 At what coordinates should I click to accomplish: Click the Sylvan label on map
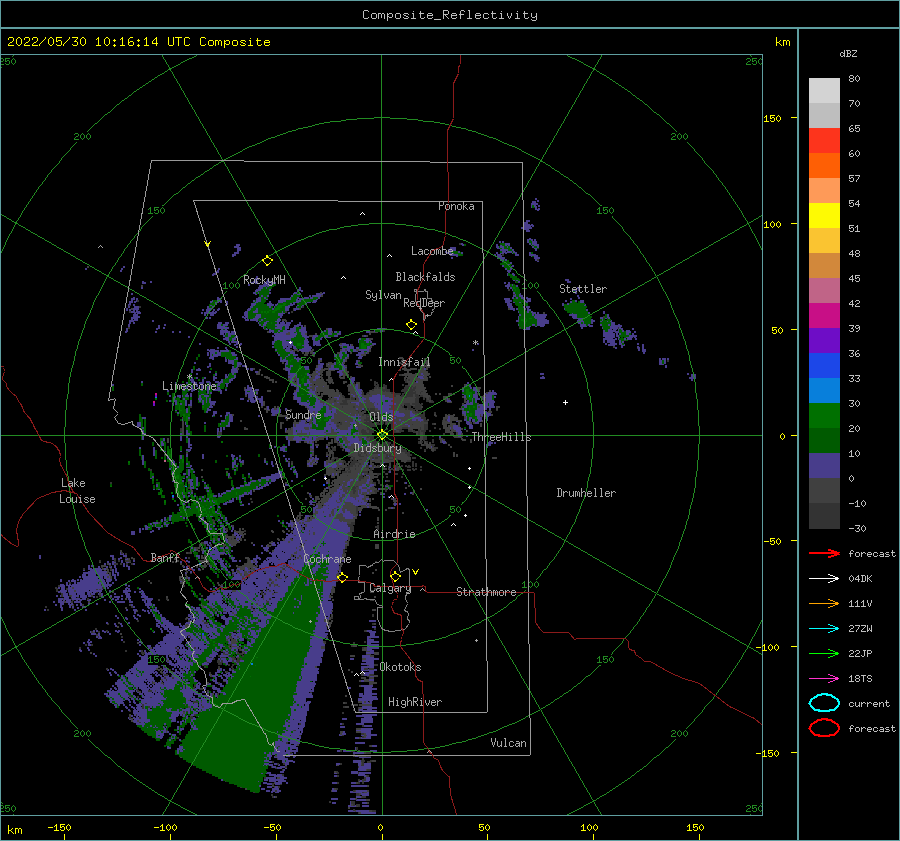pyautogui.click(x=383, y=295)
